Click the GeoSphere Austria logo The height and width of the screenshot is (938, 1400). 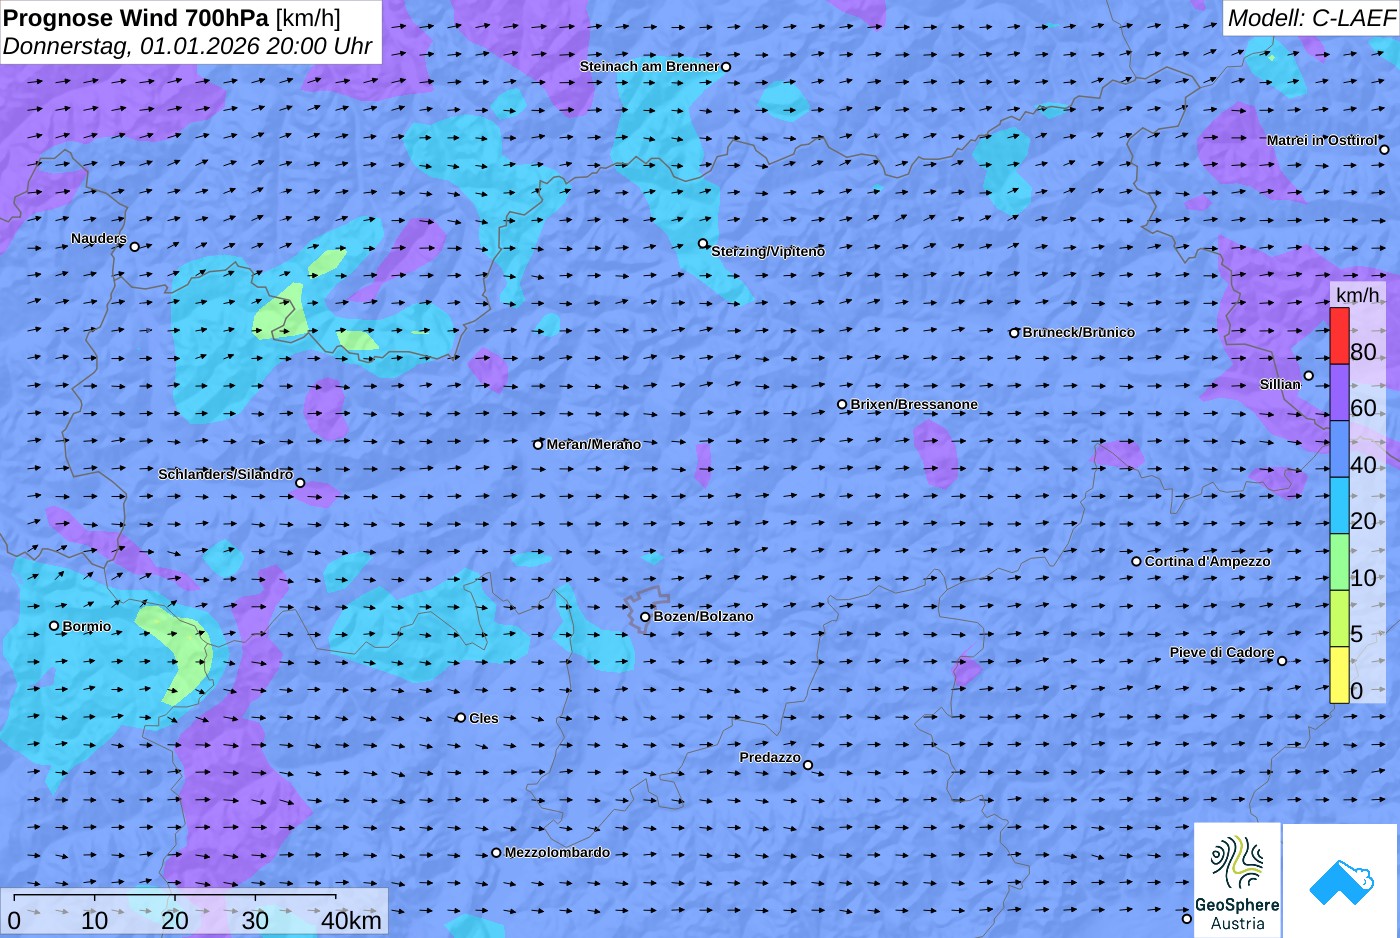1237,880
